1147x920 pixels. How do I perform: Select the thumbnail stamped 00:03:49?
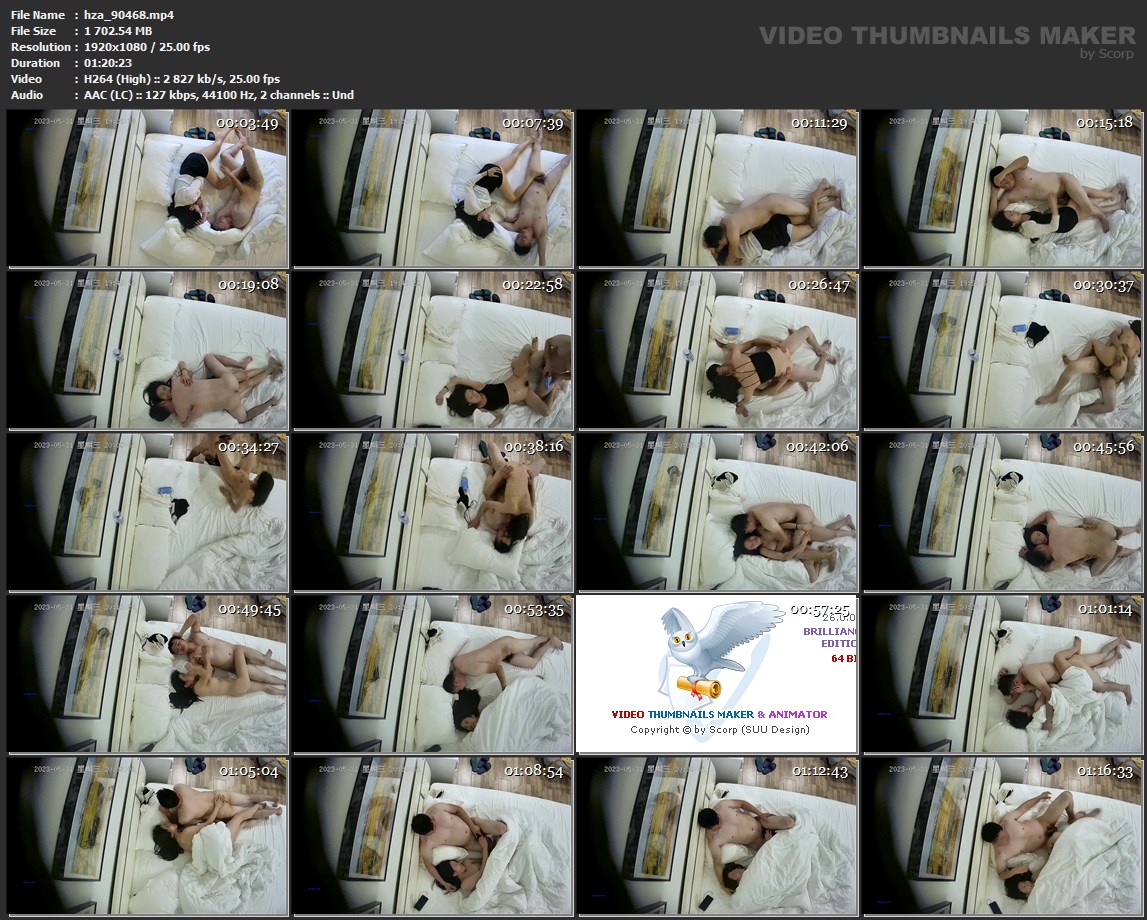coord(147,189)
